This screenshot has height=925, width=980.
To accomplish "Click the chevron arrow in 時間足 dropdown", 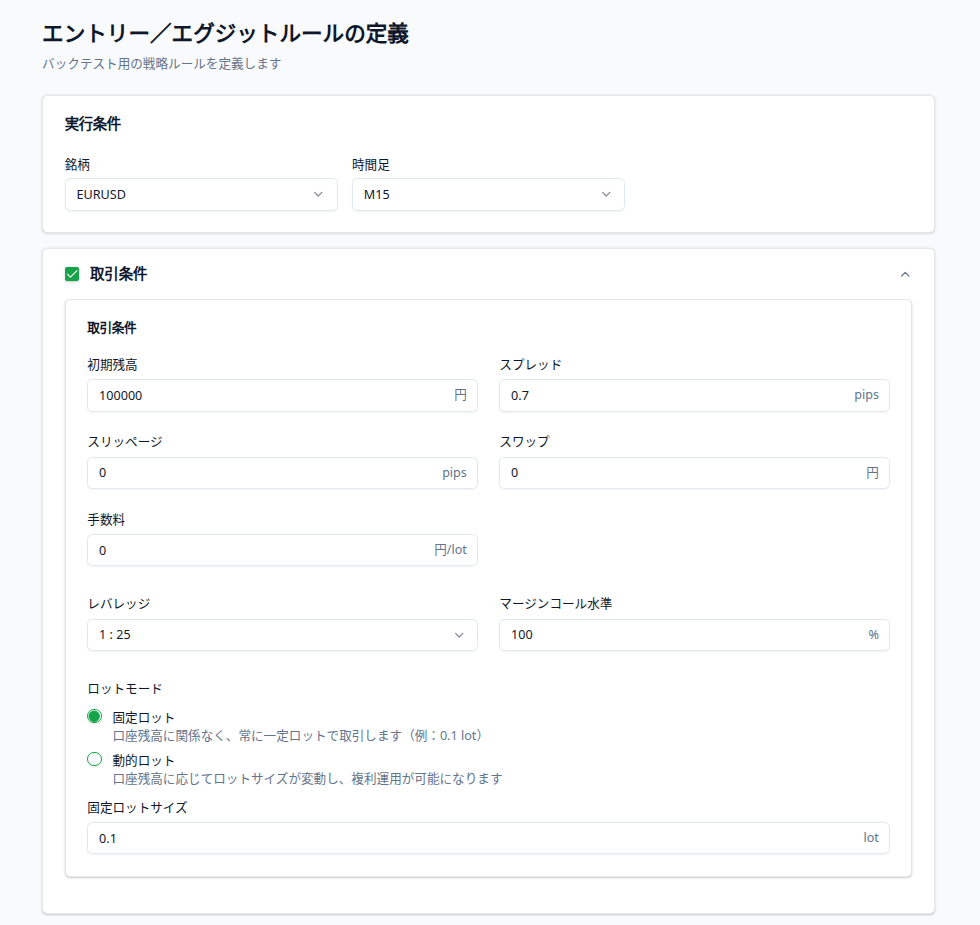I will [x=606, y=195].
